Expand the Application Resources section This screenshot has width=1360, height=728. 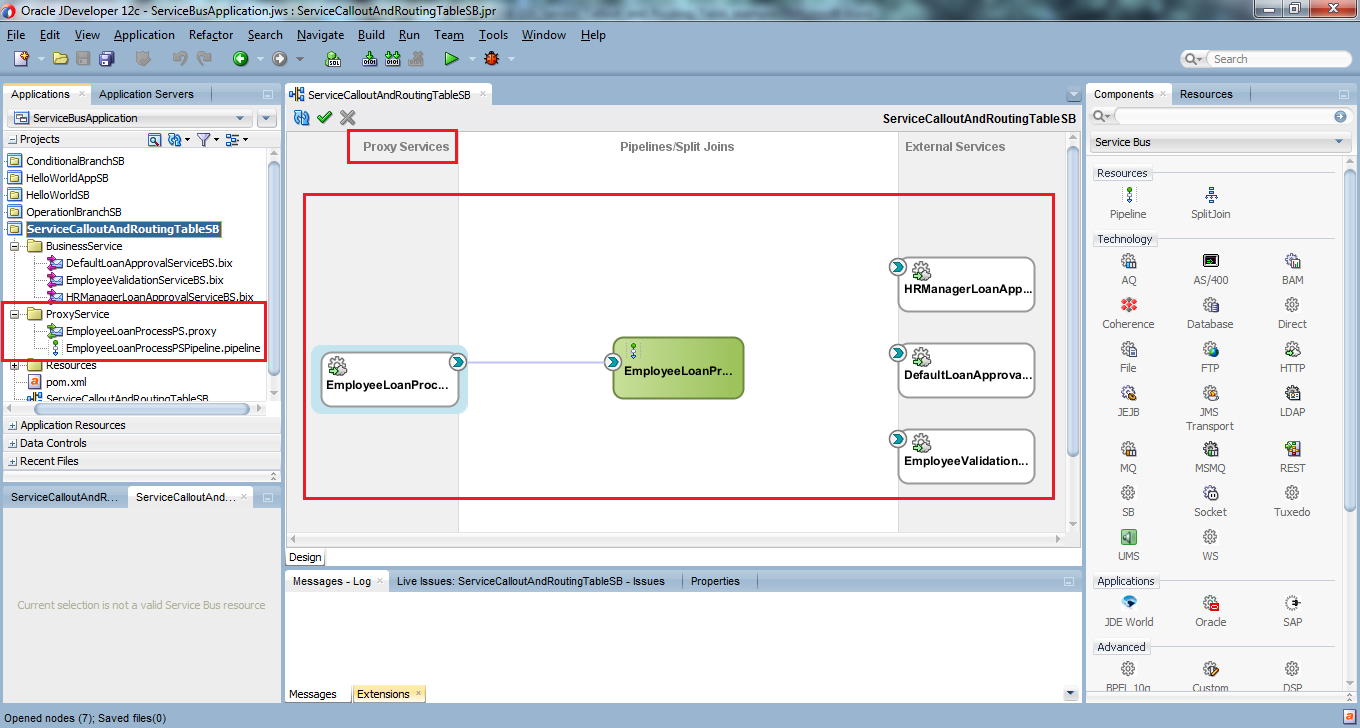[12, 425]
